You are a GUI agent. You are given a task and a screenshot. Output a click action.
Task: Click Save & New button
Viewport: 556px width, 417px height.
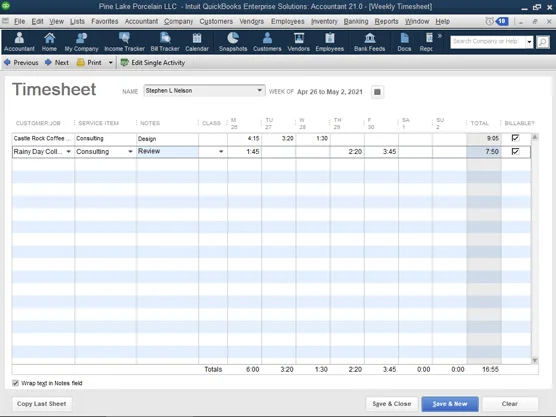(450, 404)
